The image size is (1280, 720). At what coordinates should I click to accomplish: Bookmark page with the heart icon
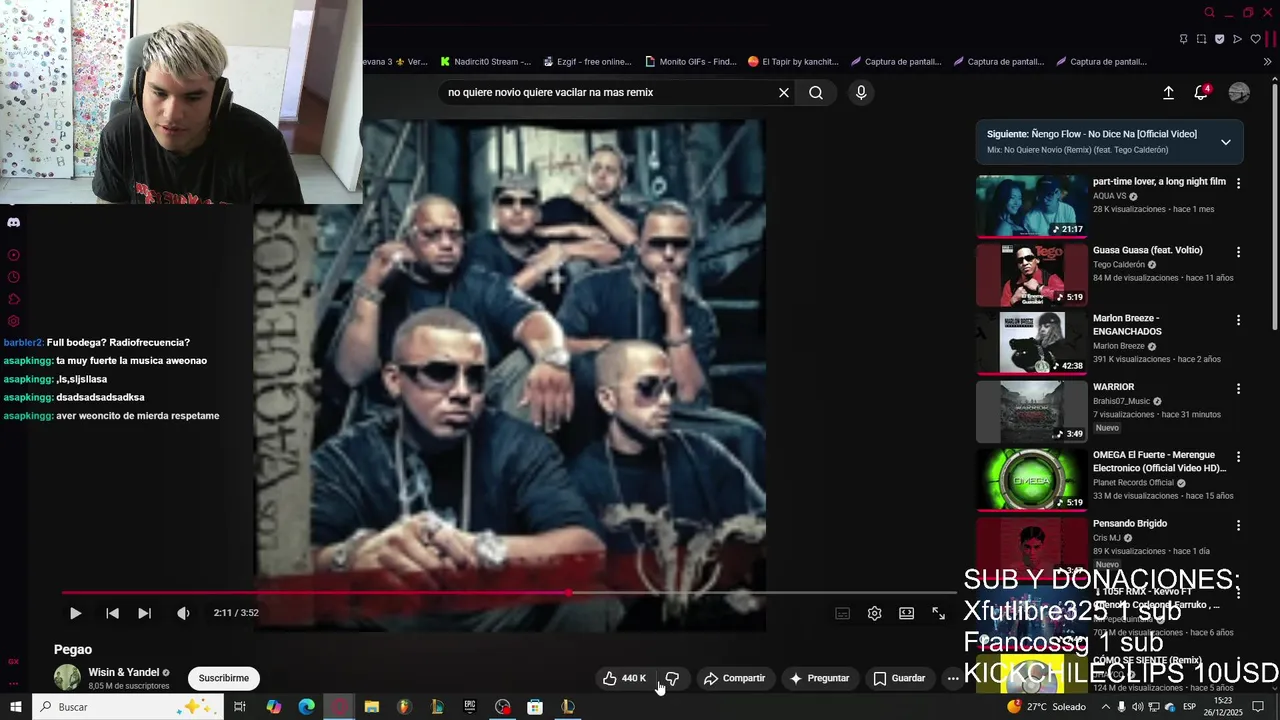[1255, 39]
